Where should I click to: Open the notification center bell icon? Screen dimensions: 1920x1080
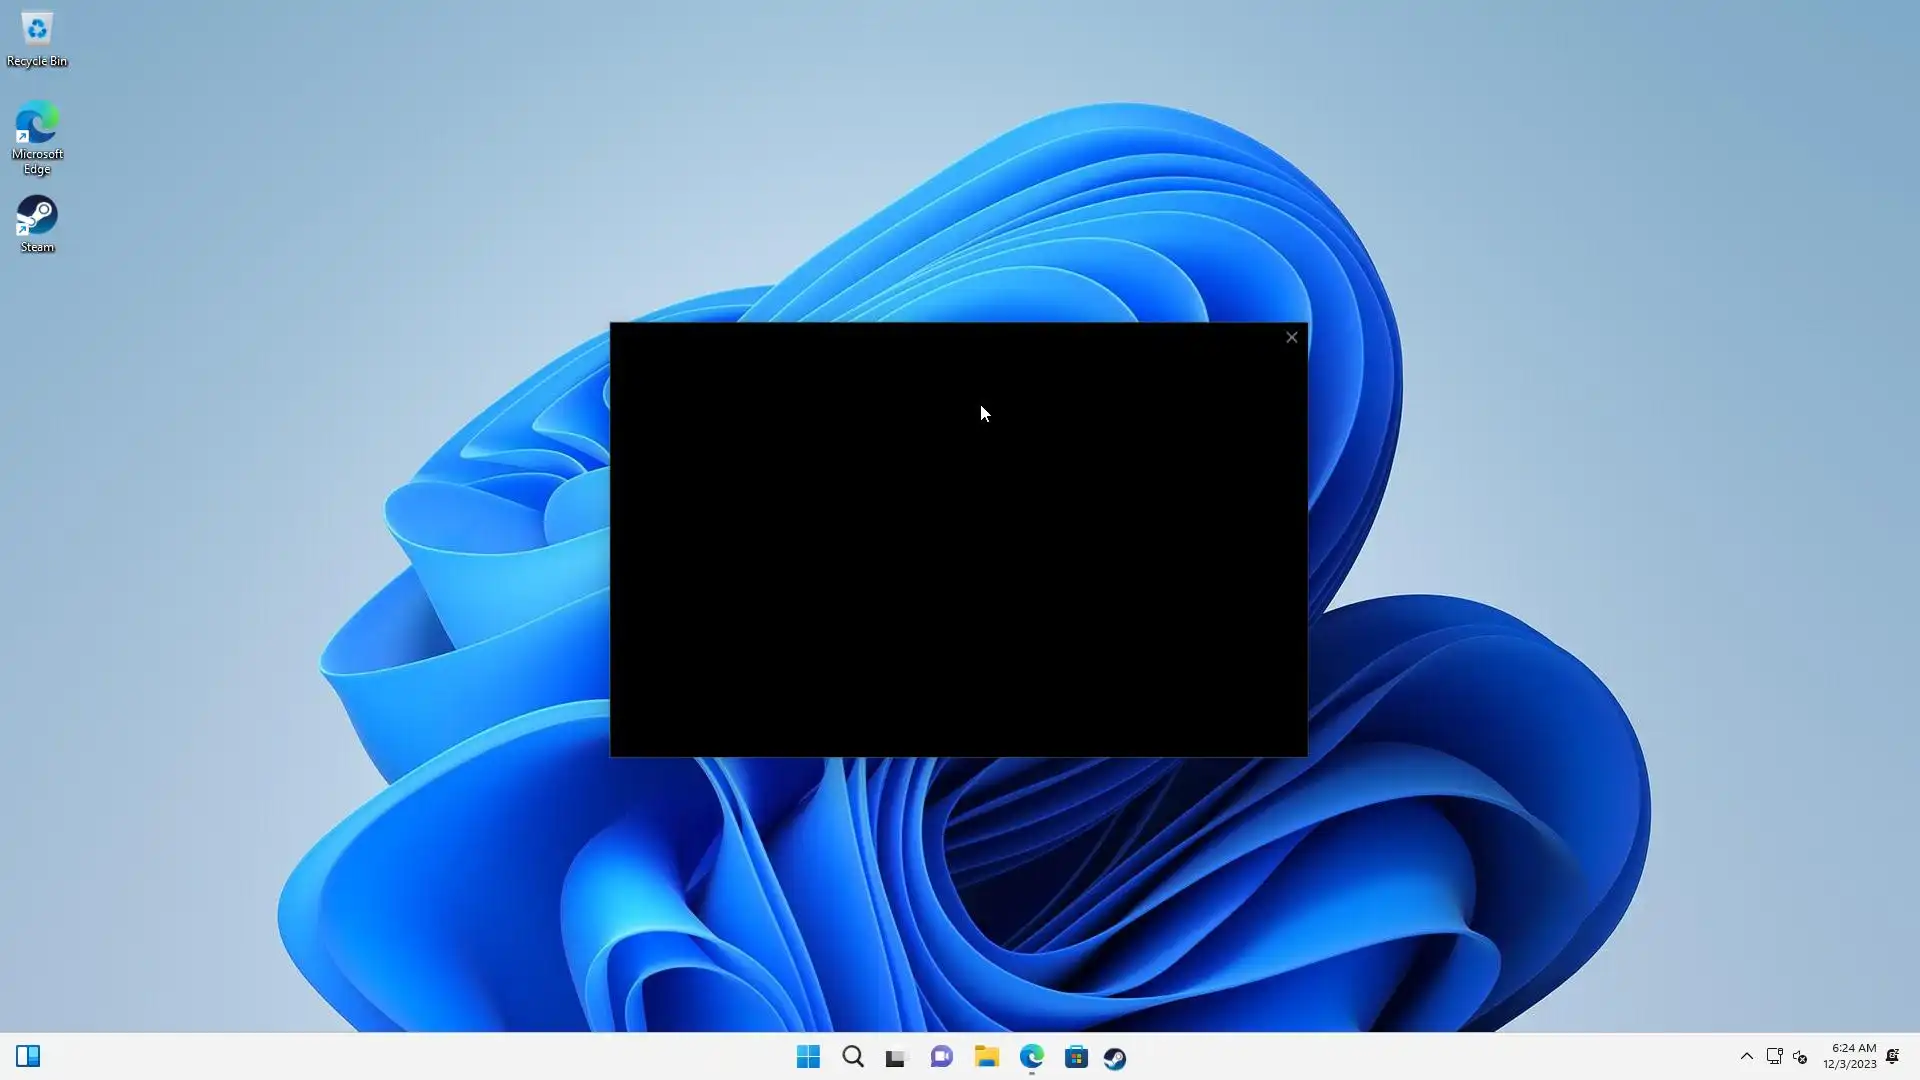click(x=1893, y=1056)
